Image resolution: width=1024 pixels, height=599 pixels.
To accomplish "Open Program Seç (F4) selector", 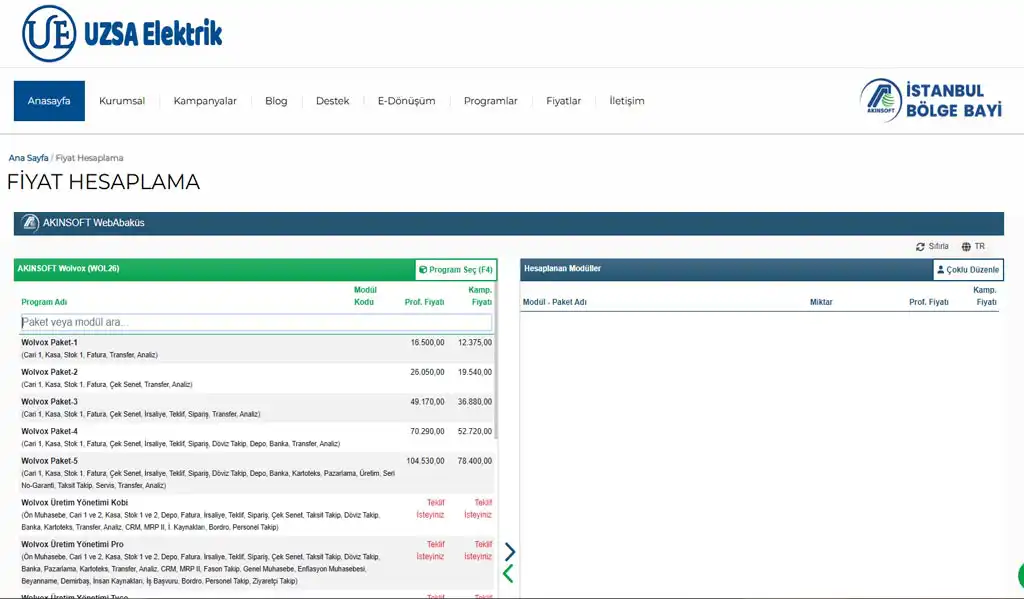I will coord(456,270).
